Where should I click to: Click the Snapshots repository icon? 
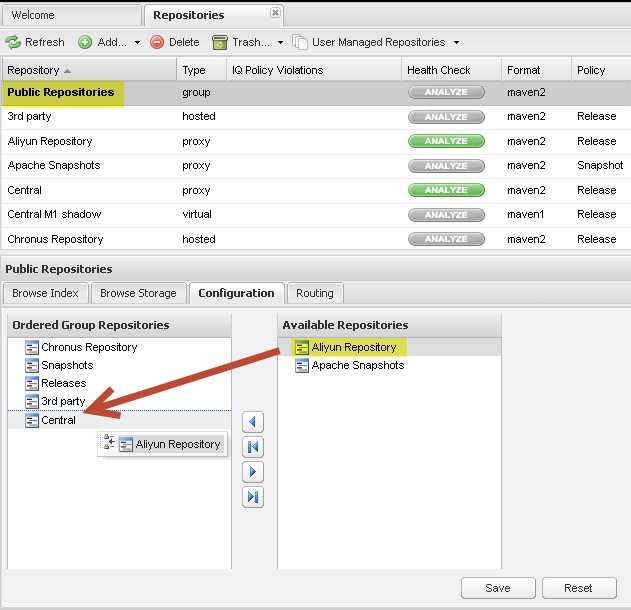coord(32,365)
